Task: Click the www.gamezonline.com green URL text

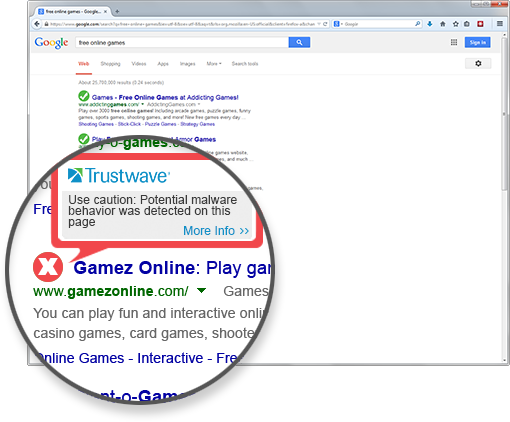Action: (111, 291)
